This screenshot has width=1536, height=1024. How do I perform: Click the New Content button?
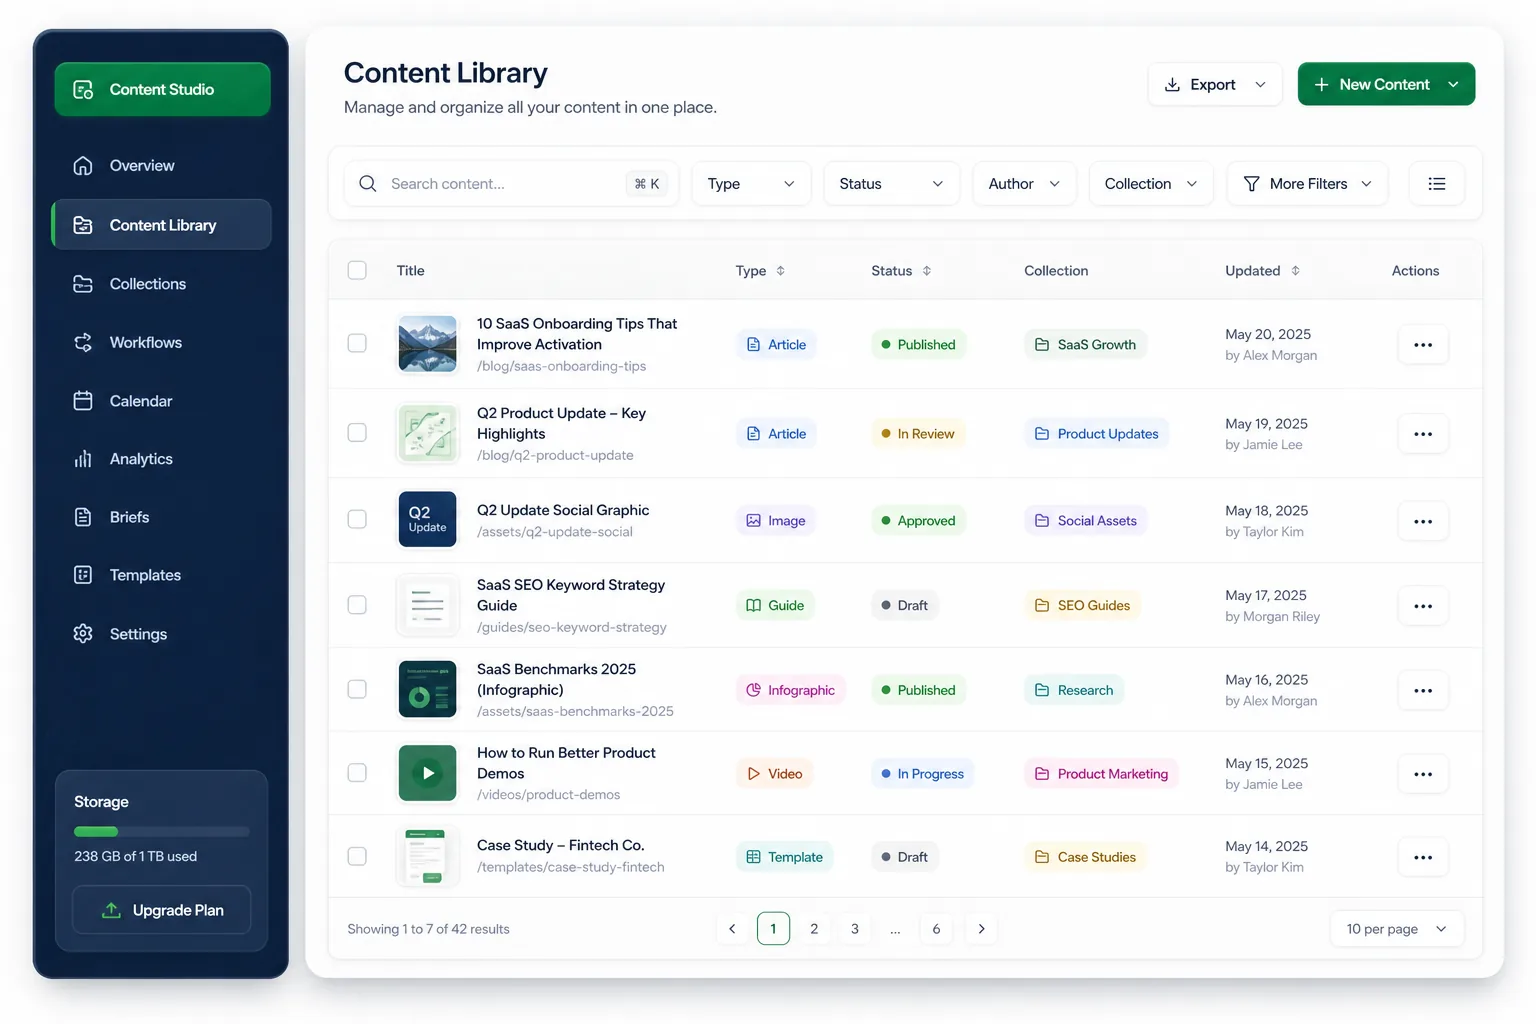point(1386,84)
